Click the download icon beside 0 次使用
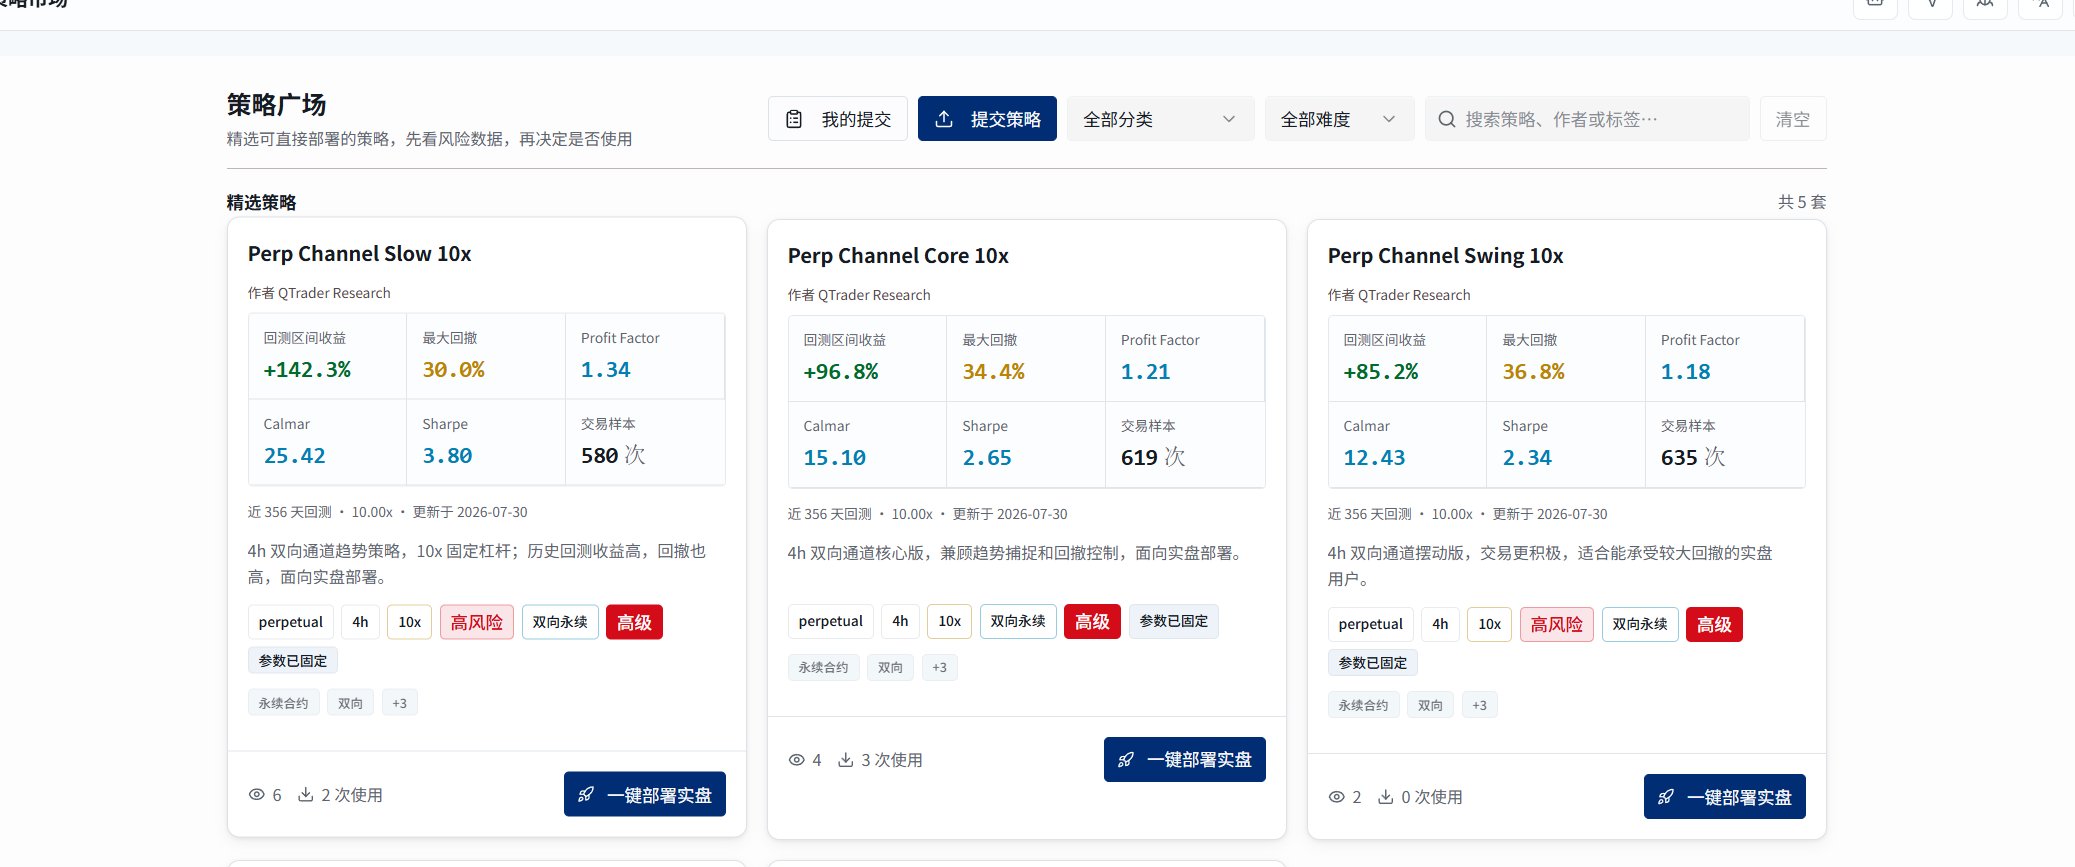This screenshot has height=867, width=2075. 1386,797
